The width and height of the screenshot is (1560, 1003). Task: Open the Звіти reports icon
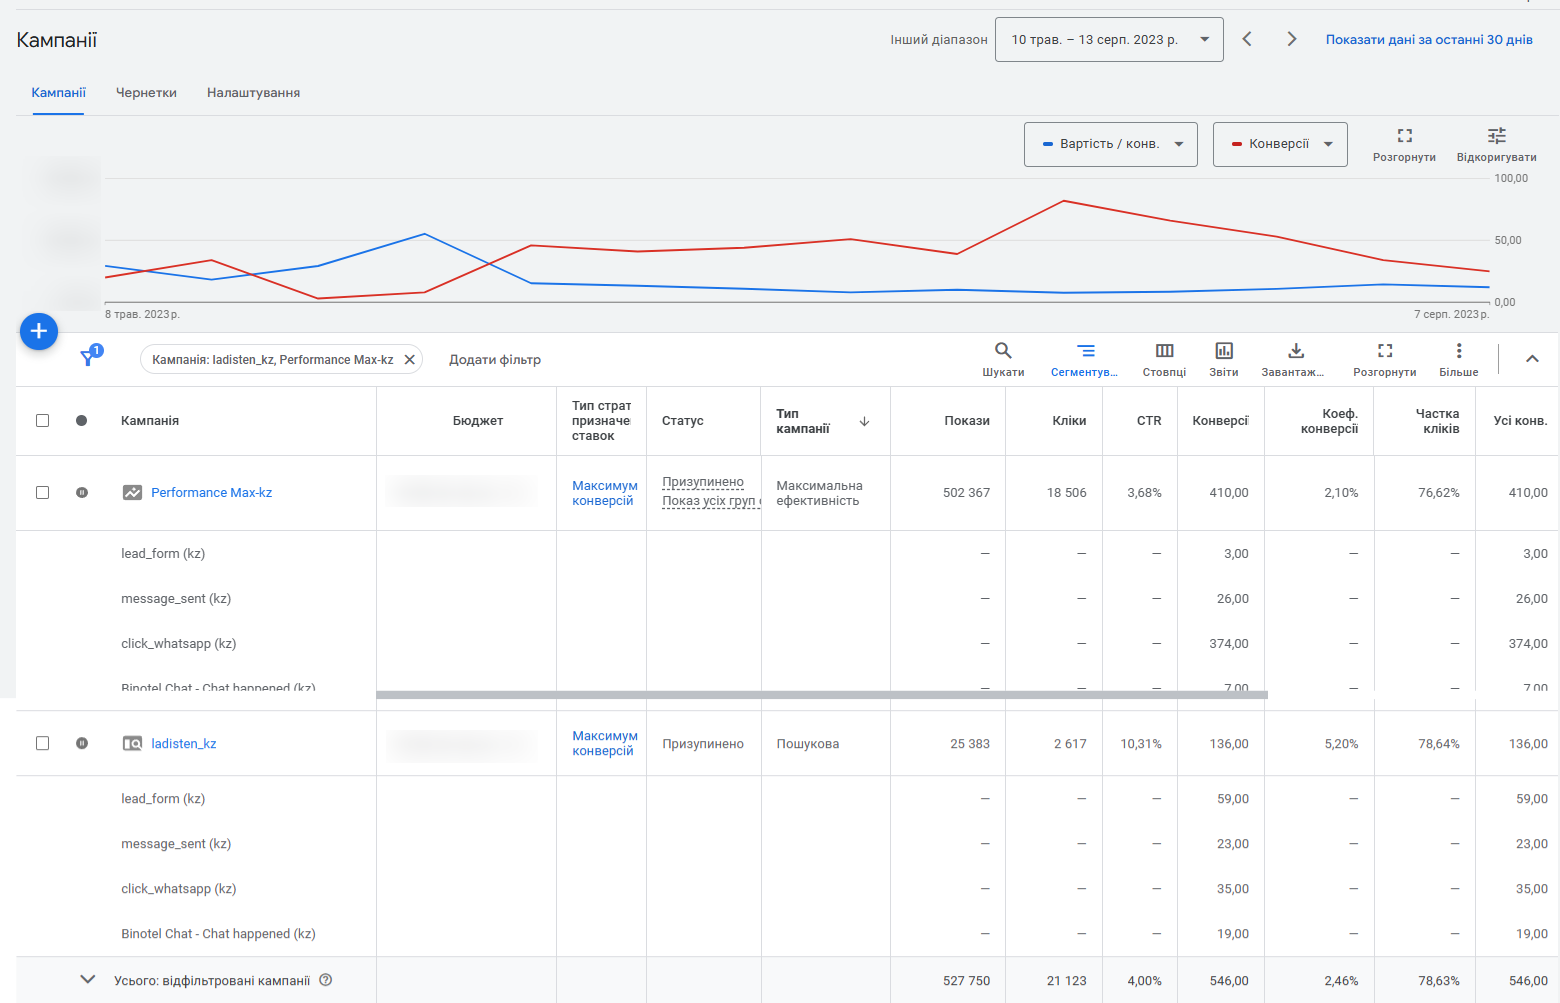(x=1223, y=358)
